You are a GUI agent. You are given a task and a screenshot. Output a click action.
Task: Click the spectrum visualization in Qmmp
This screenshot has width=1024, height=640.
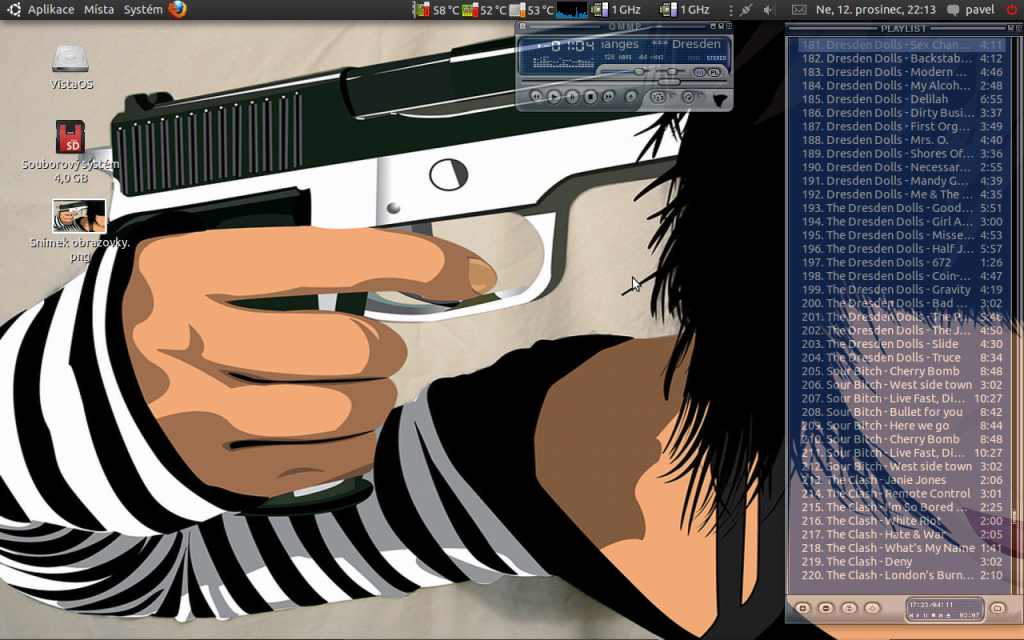pyautogui.click(x=564, y=62)
